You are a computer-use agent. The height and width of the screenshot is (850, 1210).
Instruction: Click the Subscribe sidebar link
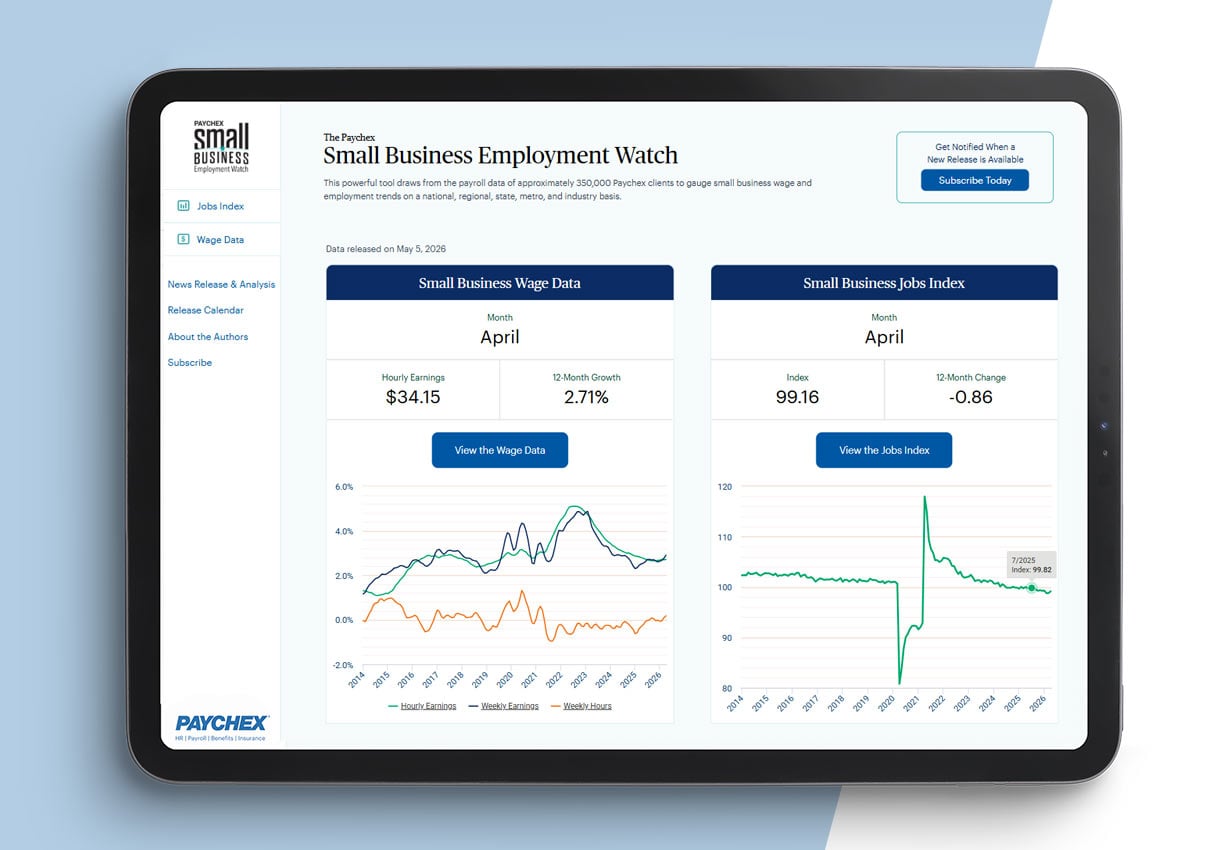pyautogui.click(x=190, y=363)
